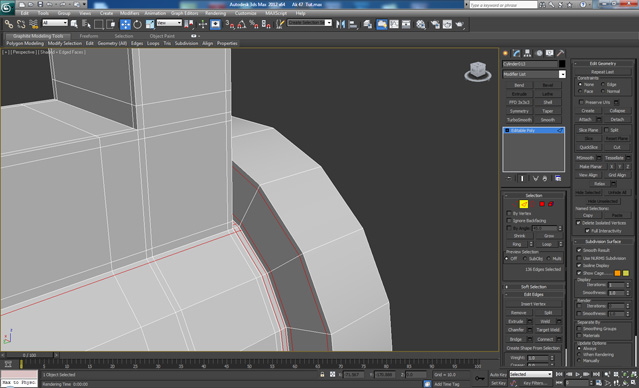639x388 pixels.
Task: Activate Select by Name tool
Action: pyautogui.click(x=86, y=24)
